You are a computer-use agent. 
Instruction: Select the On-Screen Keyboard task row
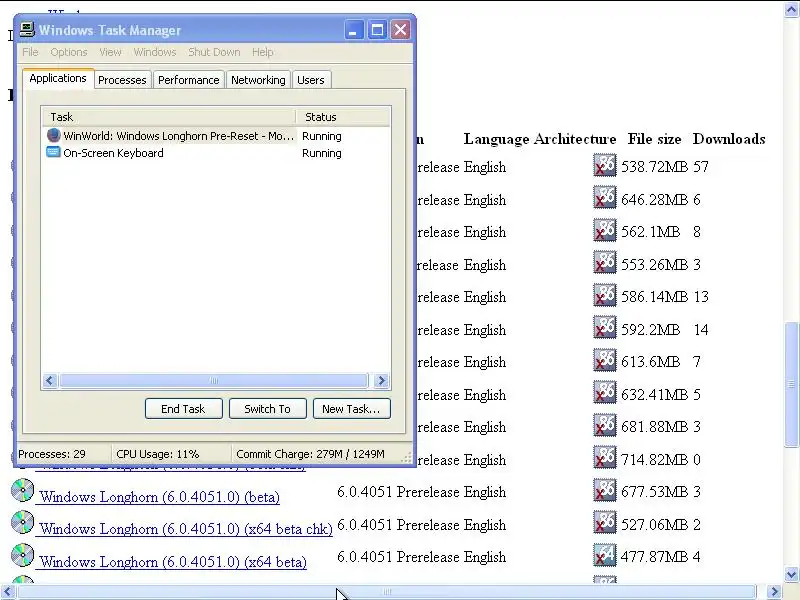[217, 153]
